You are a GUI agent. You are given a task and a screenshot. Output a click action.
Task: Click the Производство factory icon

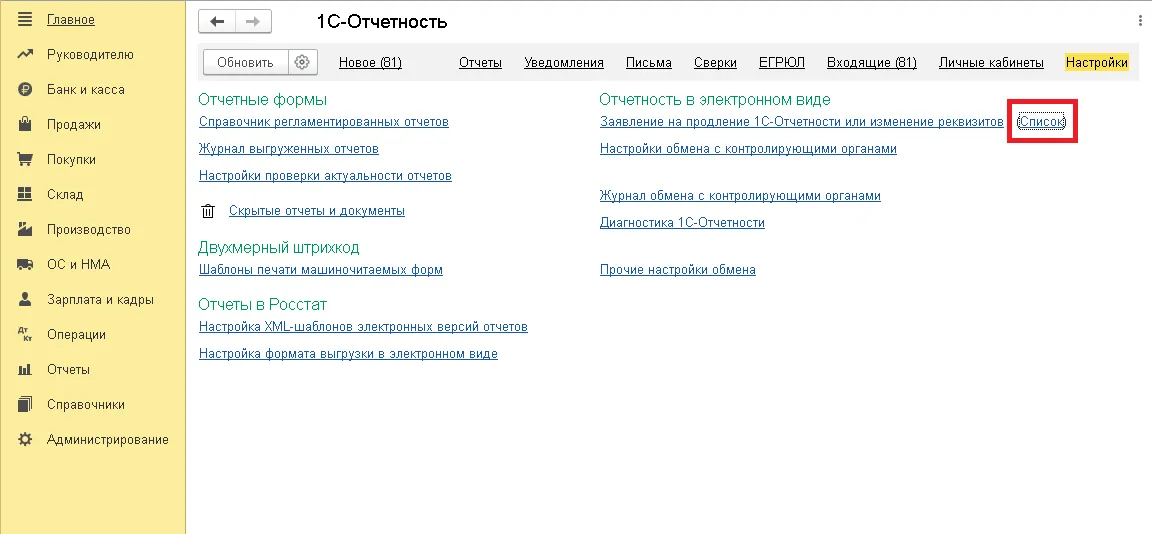[x=25, y=229]
